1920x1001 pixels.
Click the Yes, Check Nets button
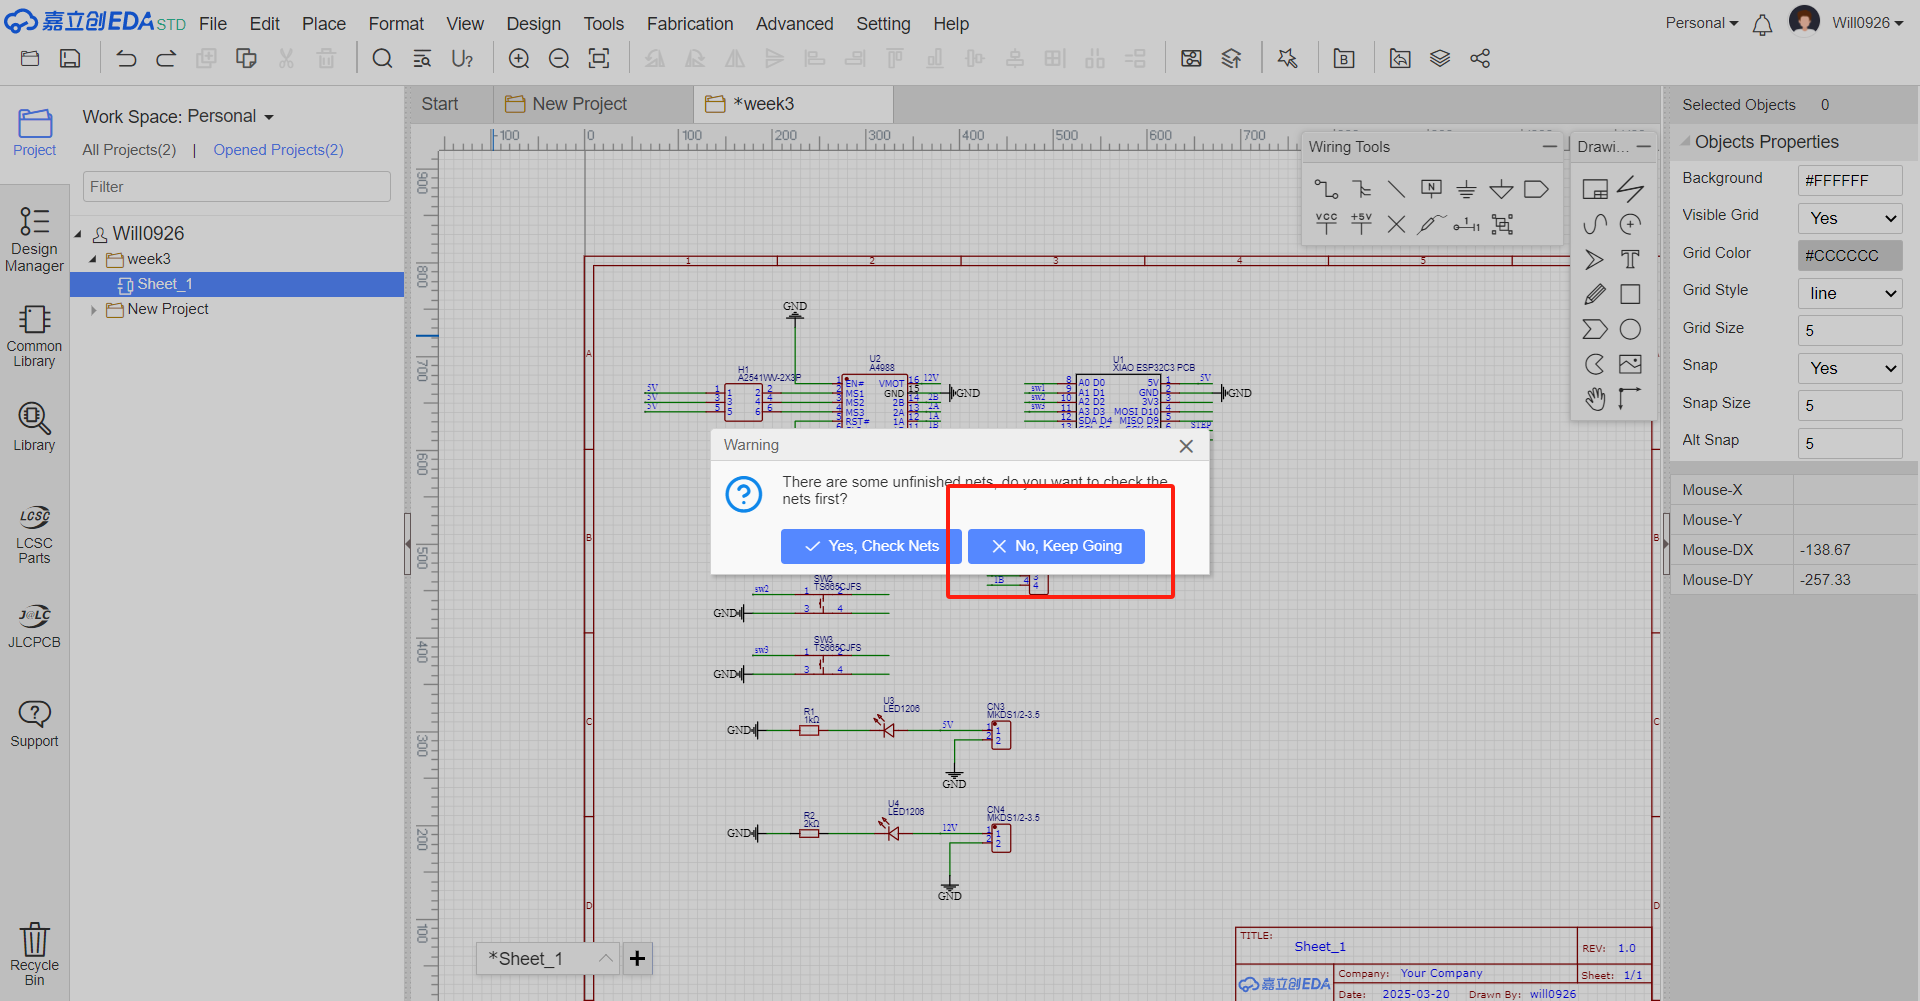[871, 546]
